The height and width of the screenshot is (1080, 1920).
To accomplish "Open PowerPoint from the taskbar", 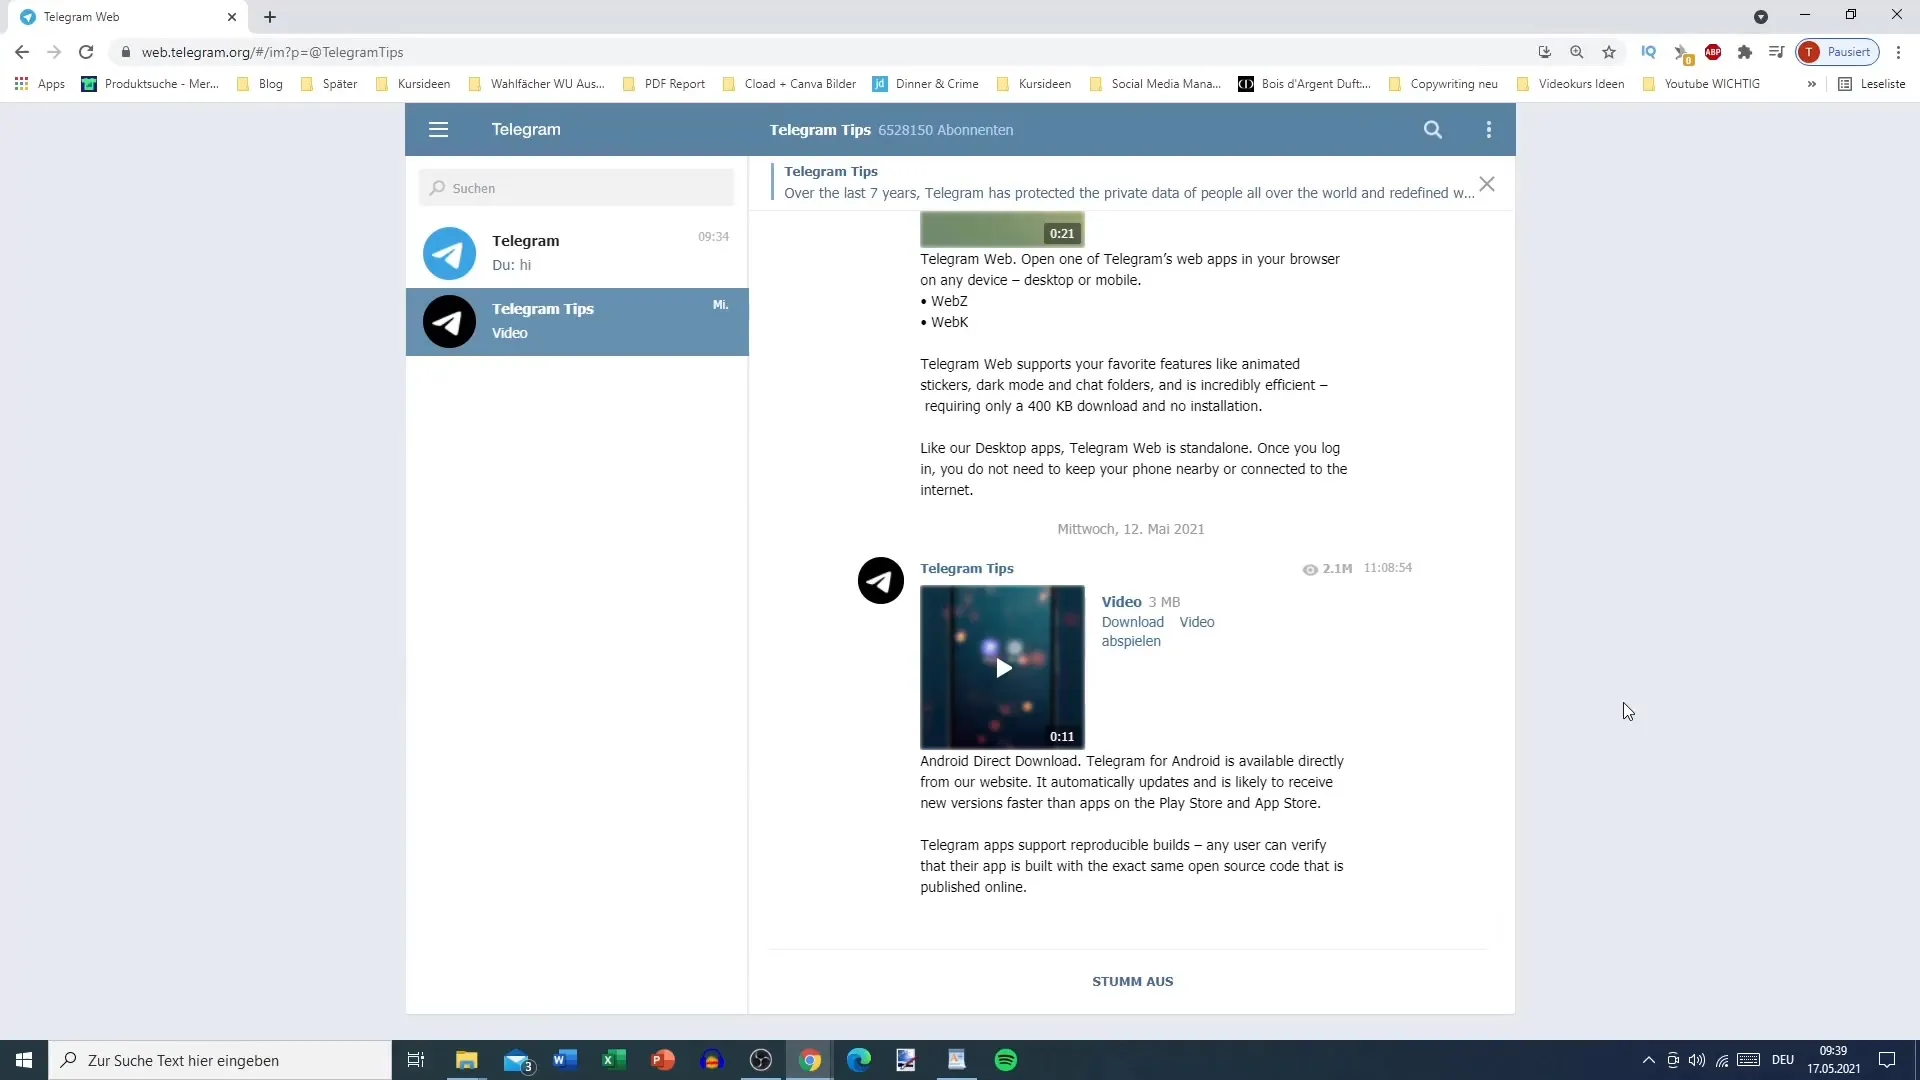I will (663, 1060).
